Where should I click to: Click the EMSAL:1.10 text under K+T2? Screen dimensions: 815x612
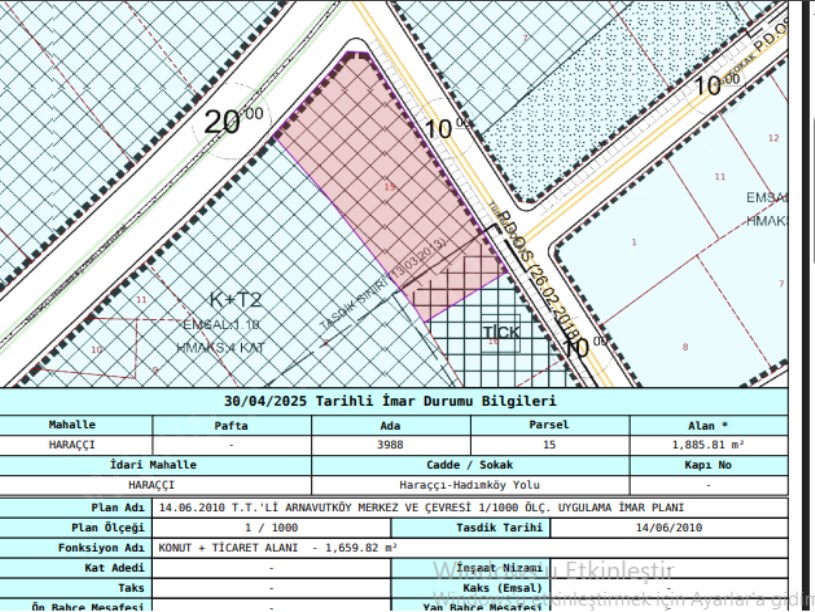pyautogui.click(x=222, y=325)
